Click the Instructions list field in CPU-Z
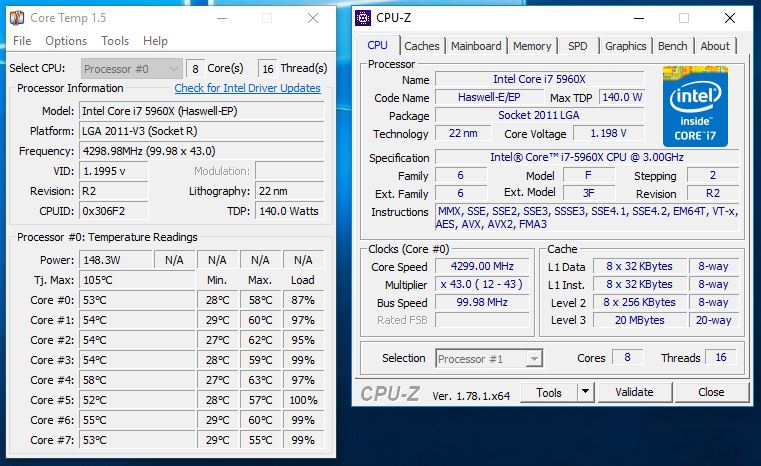 coord(587,217)
